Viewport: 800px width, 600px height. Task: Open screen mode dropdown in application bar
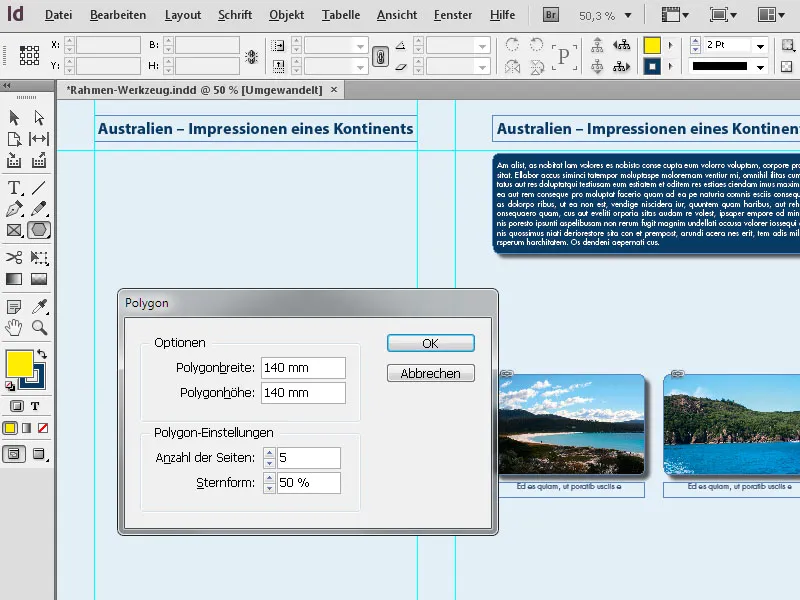click(723, 15)
